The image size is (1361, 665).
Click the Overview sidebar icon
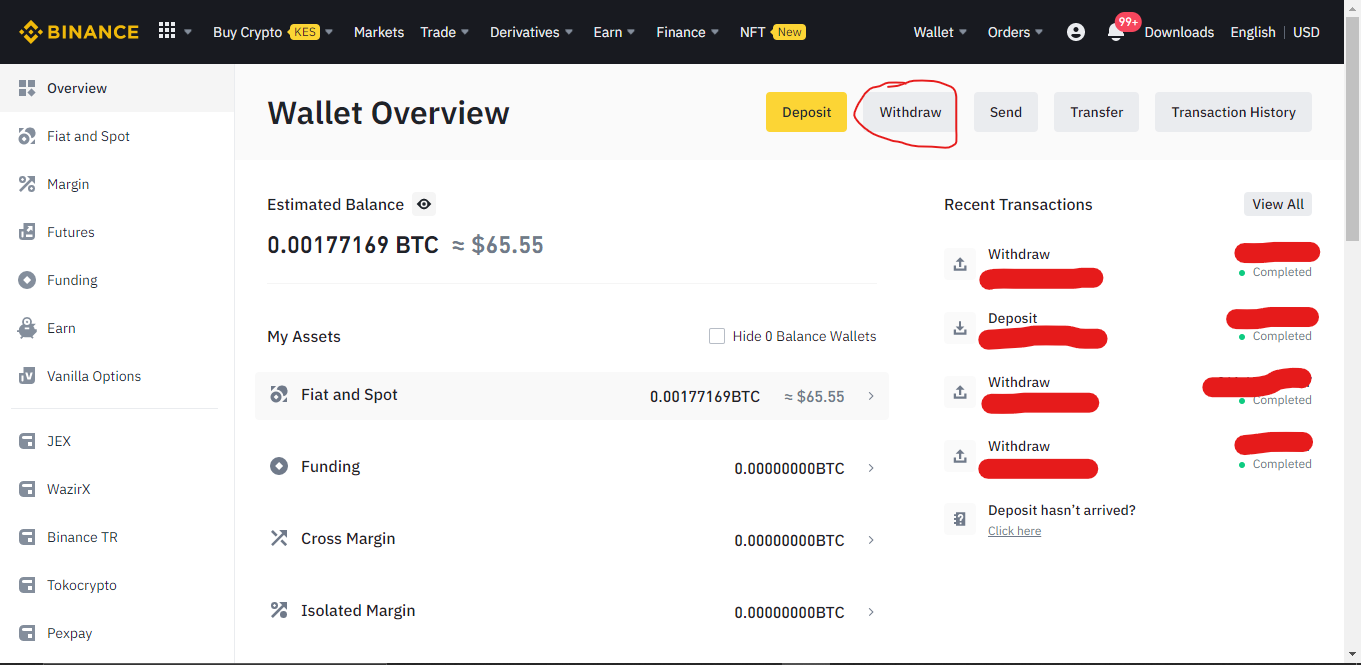(27, 88)
